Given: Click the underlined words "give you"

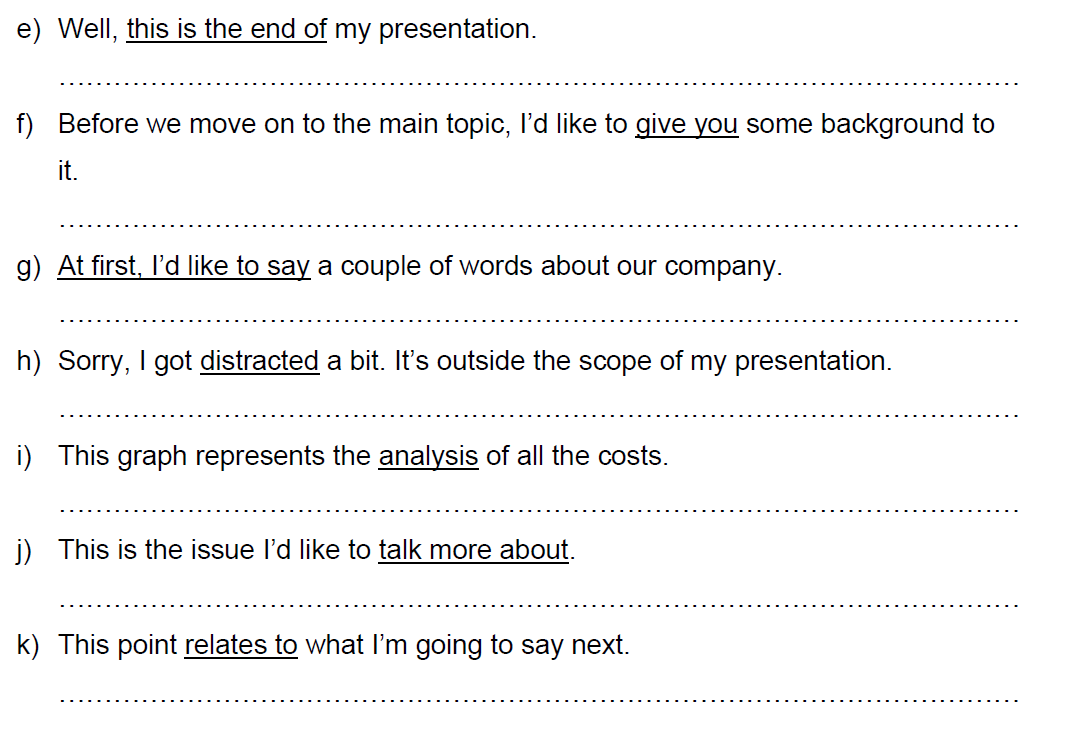Looking at the screenshot, I should [x=686, y=125].
